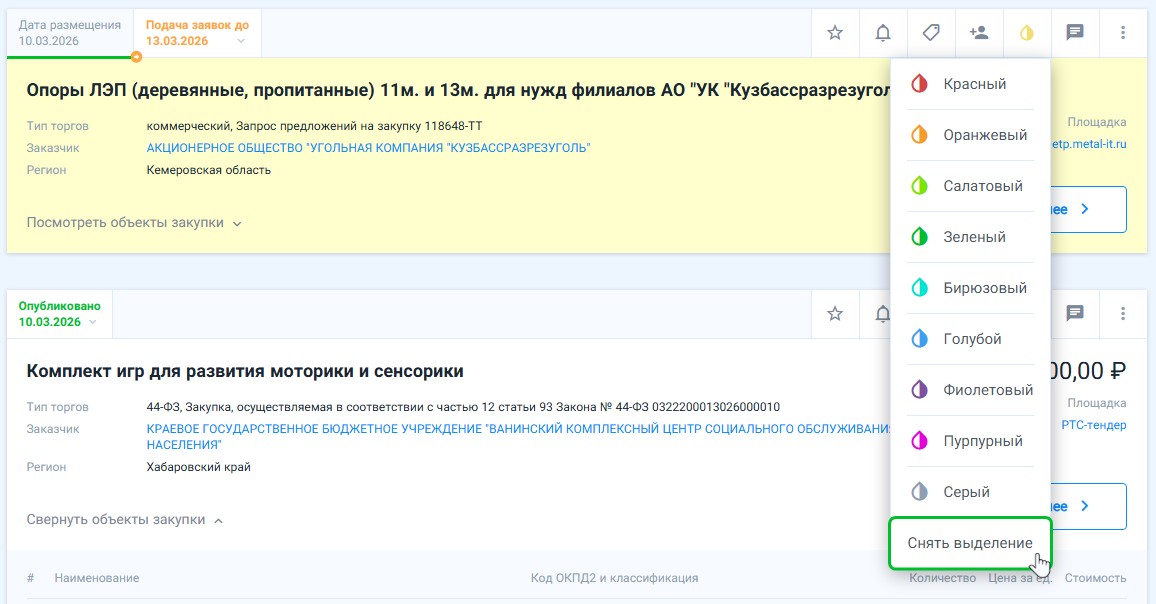Open tag icon on Опоры ЛЭП card

click(x=930, y=32)
